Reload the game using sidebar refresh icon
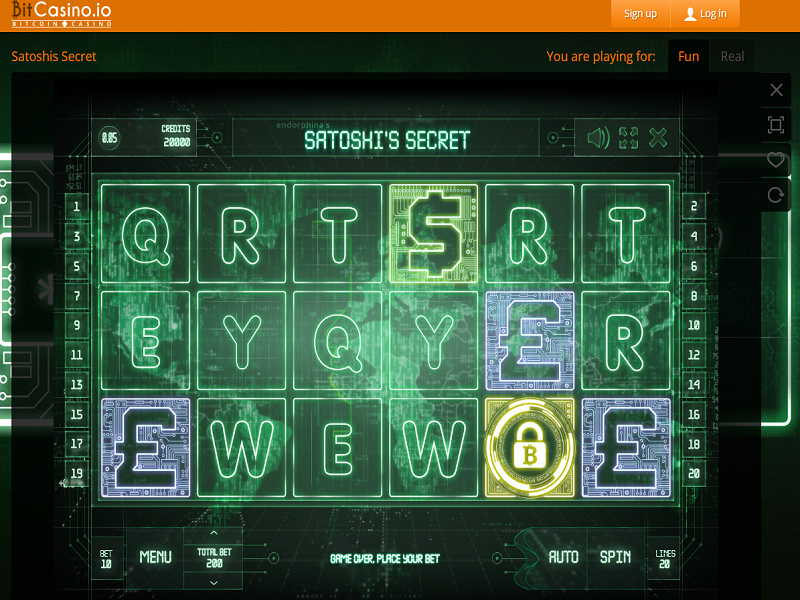 pyautogui.click(x=776, y=195)
